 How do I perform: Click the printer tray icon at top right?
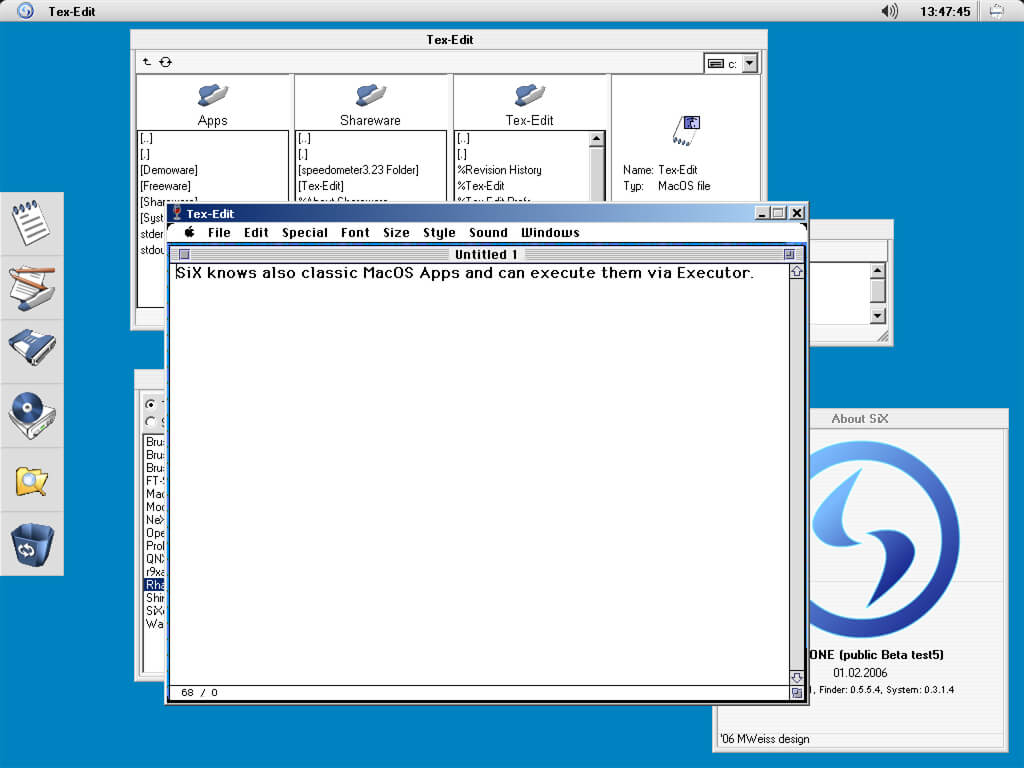pos(996,11)
